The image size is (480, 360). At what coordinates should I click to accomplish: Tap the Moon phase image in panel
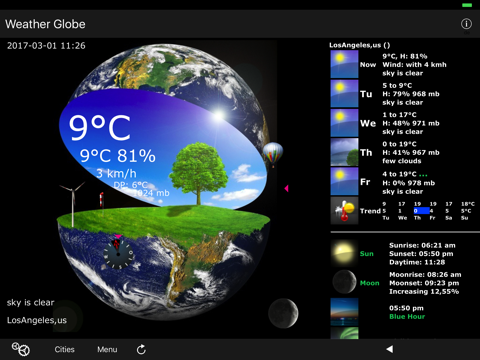[x=344, y=282]
